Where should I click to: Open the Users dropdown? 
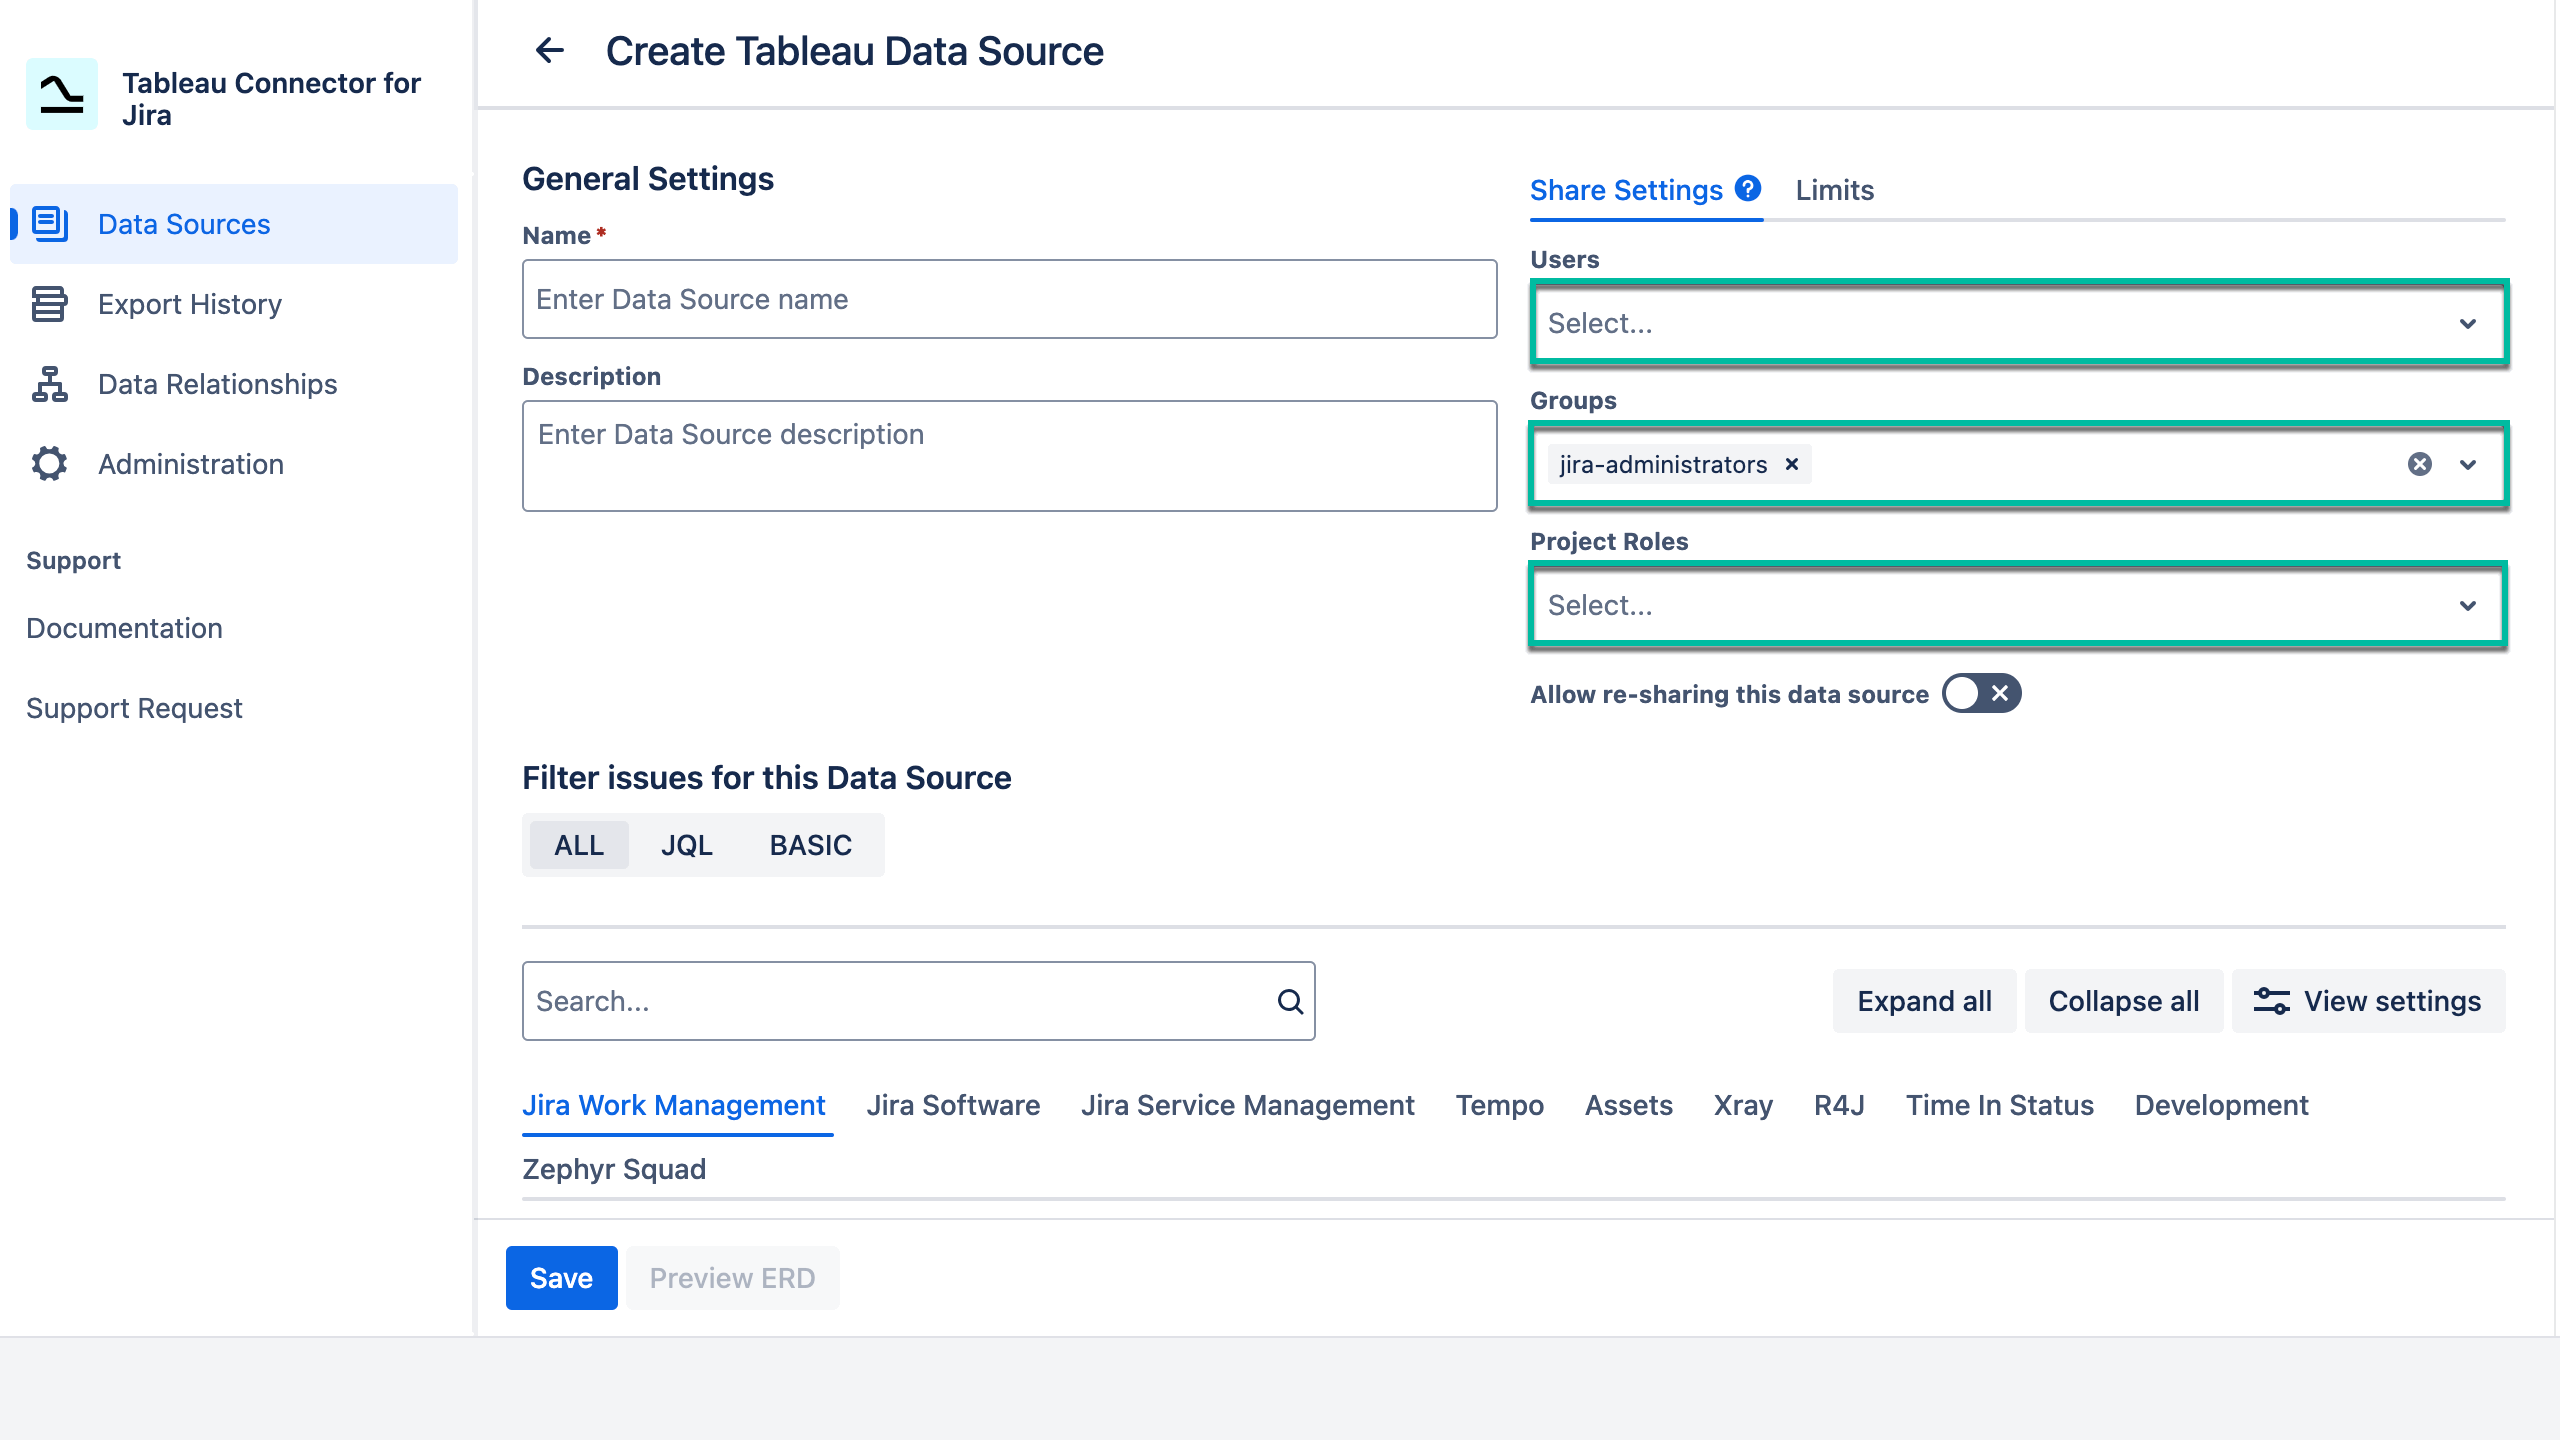[x=2018, y=323]
